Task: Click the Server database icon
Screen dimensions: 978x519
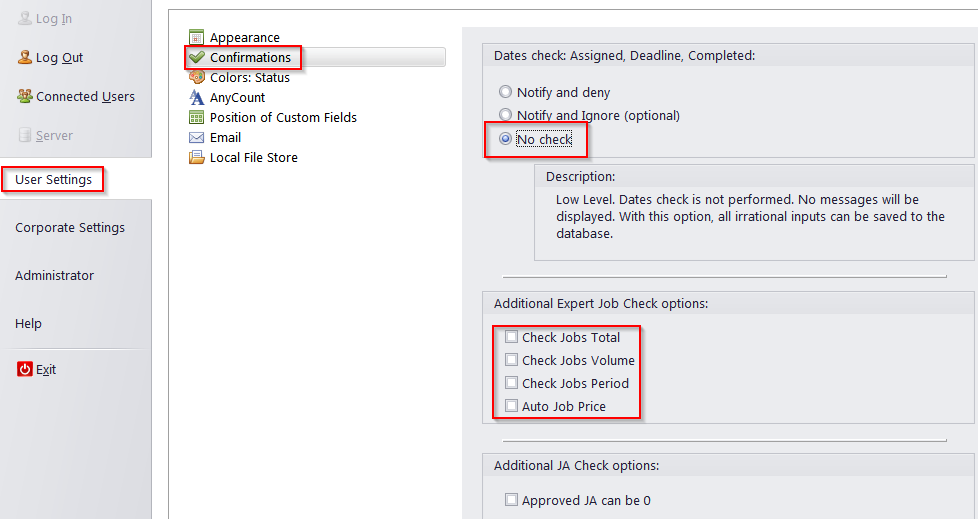Action: [24, 135]
